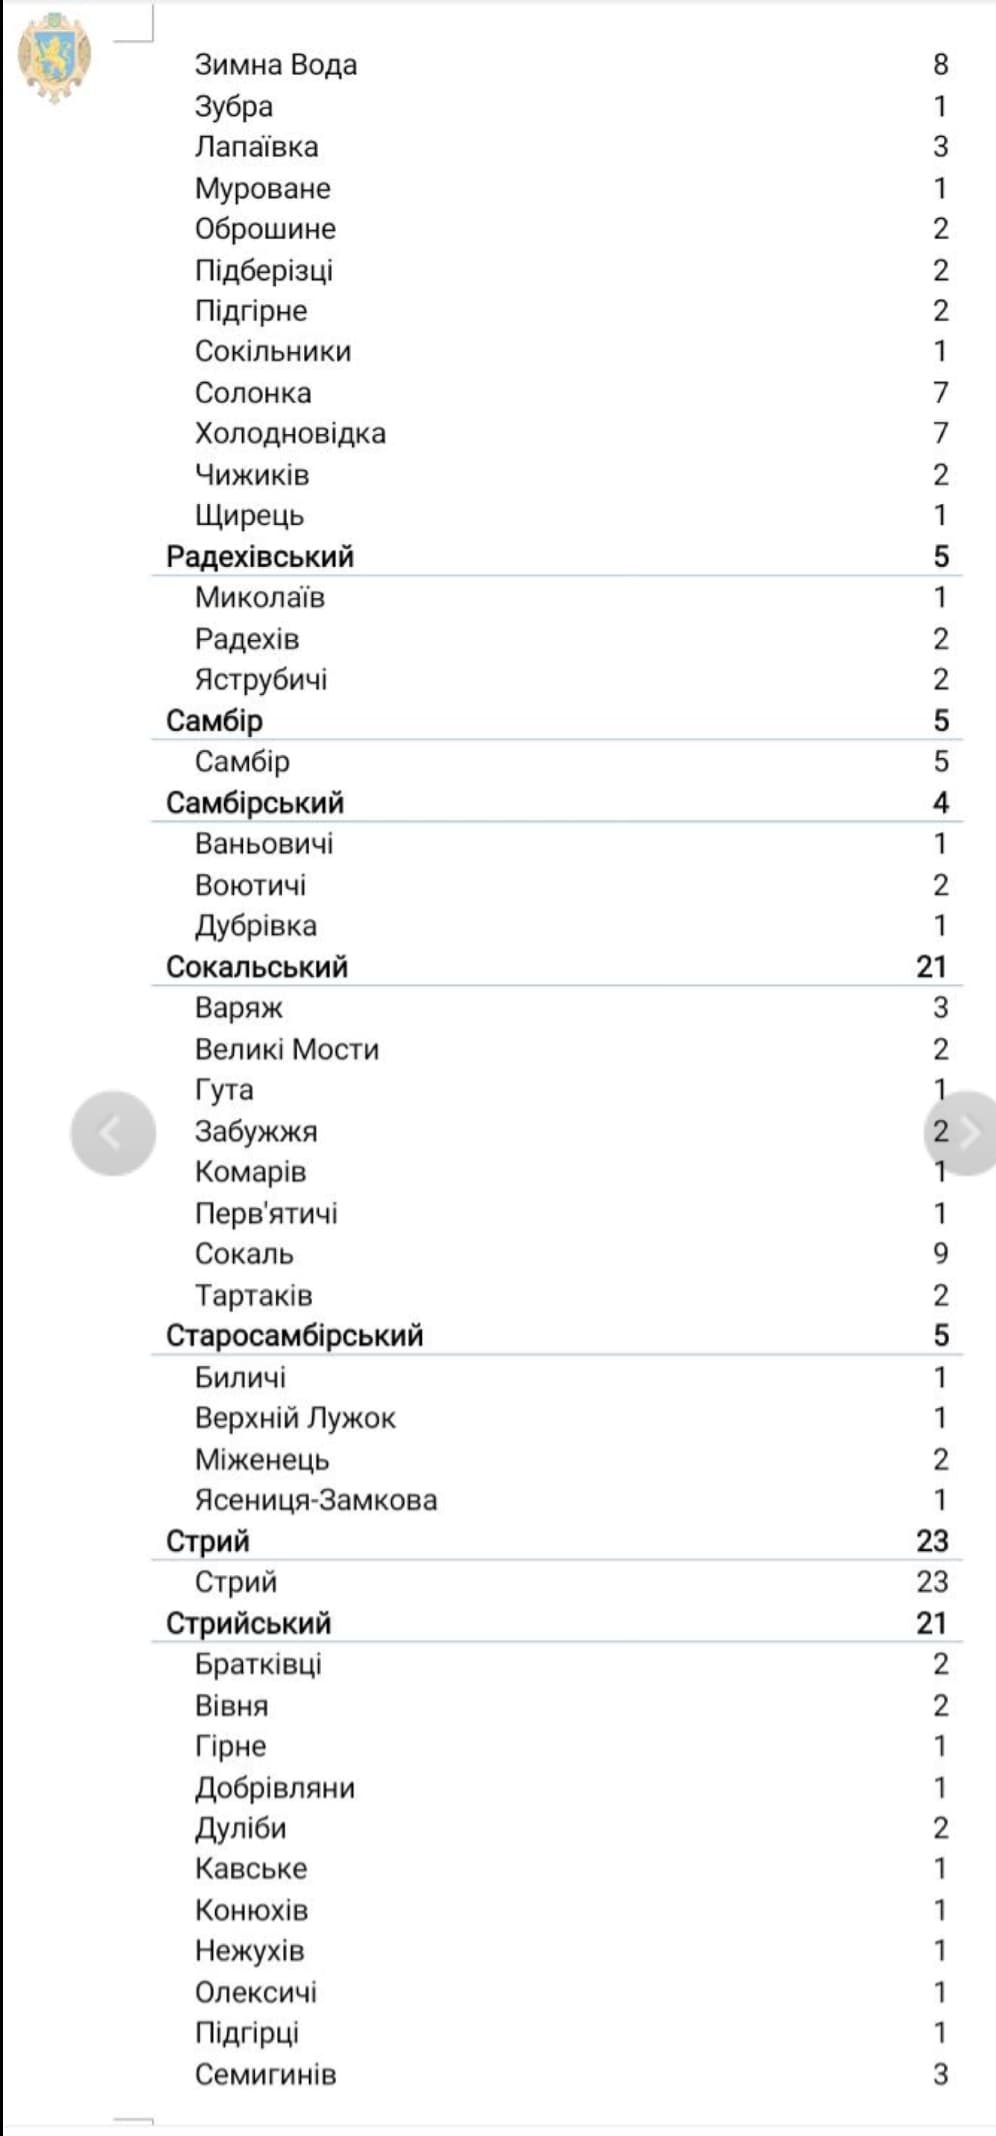996x2136 pixels.
Task: Select the Стрийський district header
Action: (x=249, y=1623)
